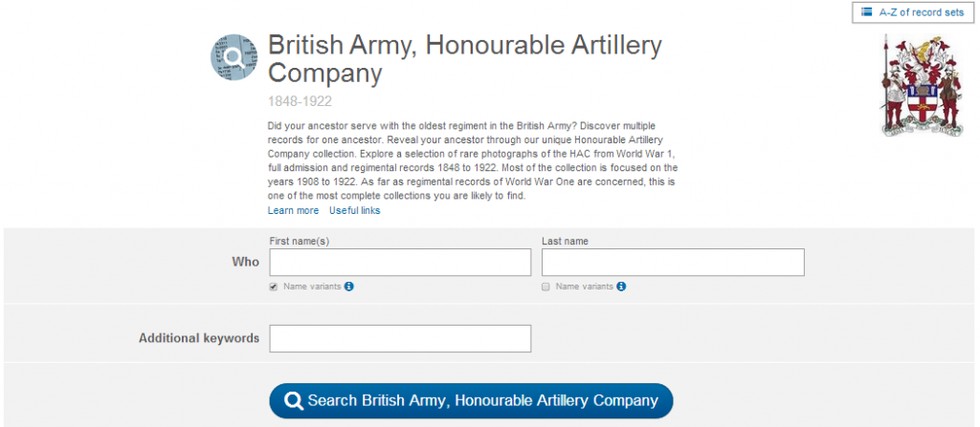This screenshot has height=427, width=980.
Task: Click the info icon beside first name variants
Action: point(349,286)
